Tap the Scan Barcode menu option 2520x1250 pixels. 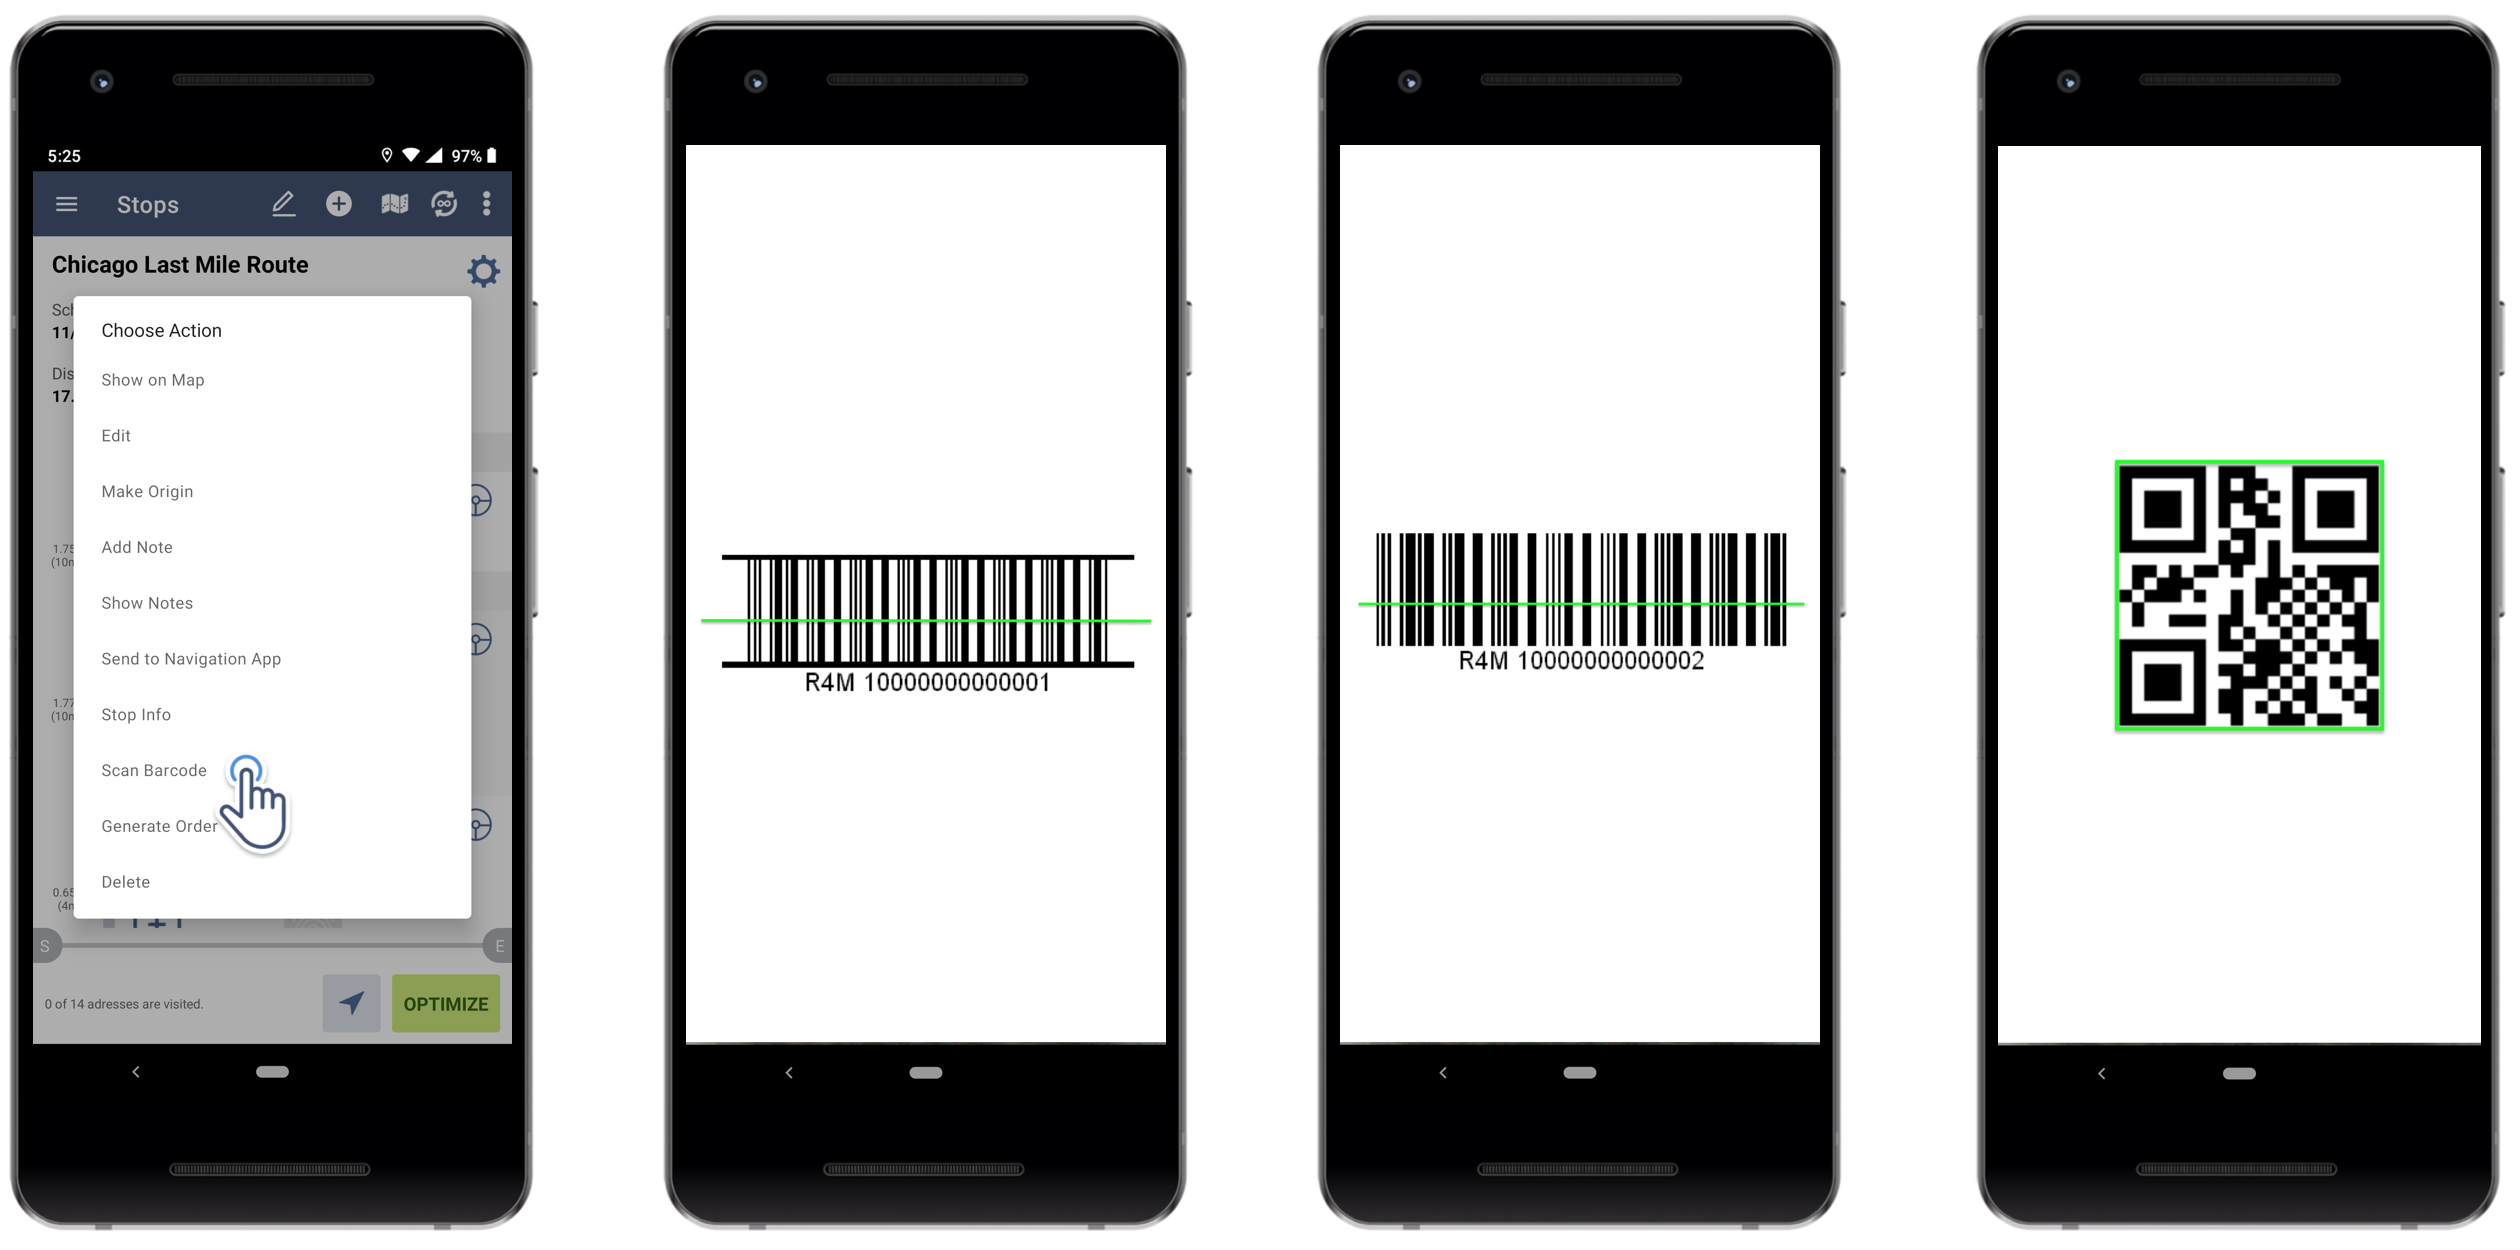point(154,768)
